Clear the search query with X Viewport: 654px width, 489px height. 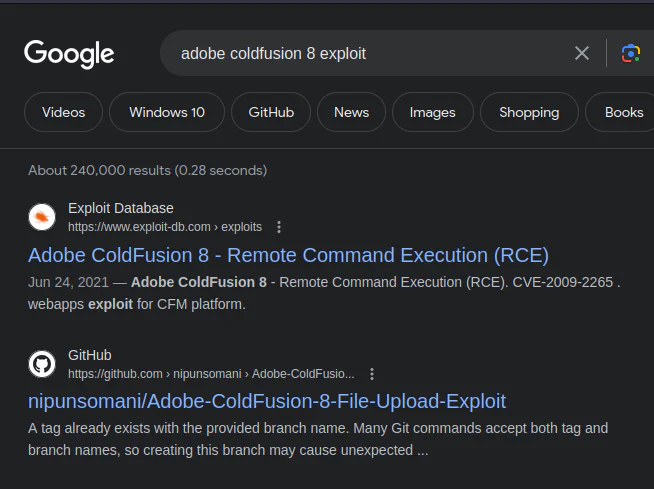(x=582, y=53)
